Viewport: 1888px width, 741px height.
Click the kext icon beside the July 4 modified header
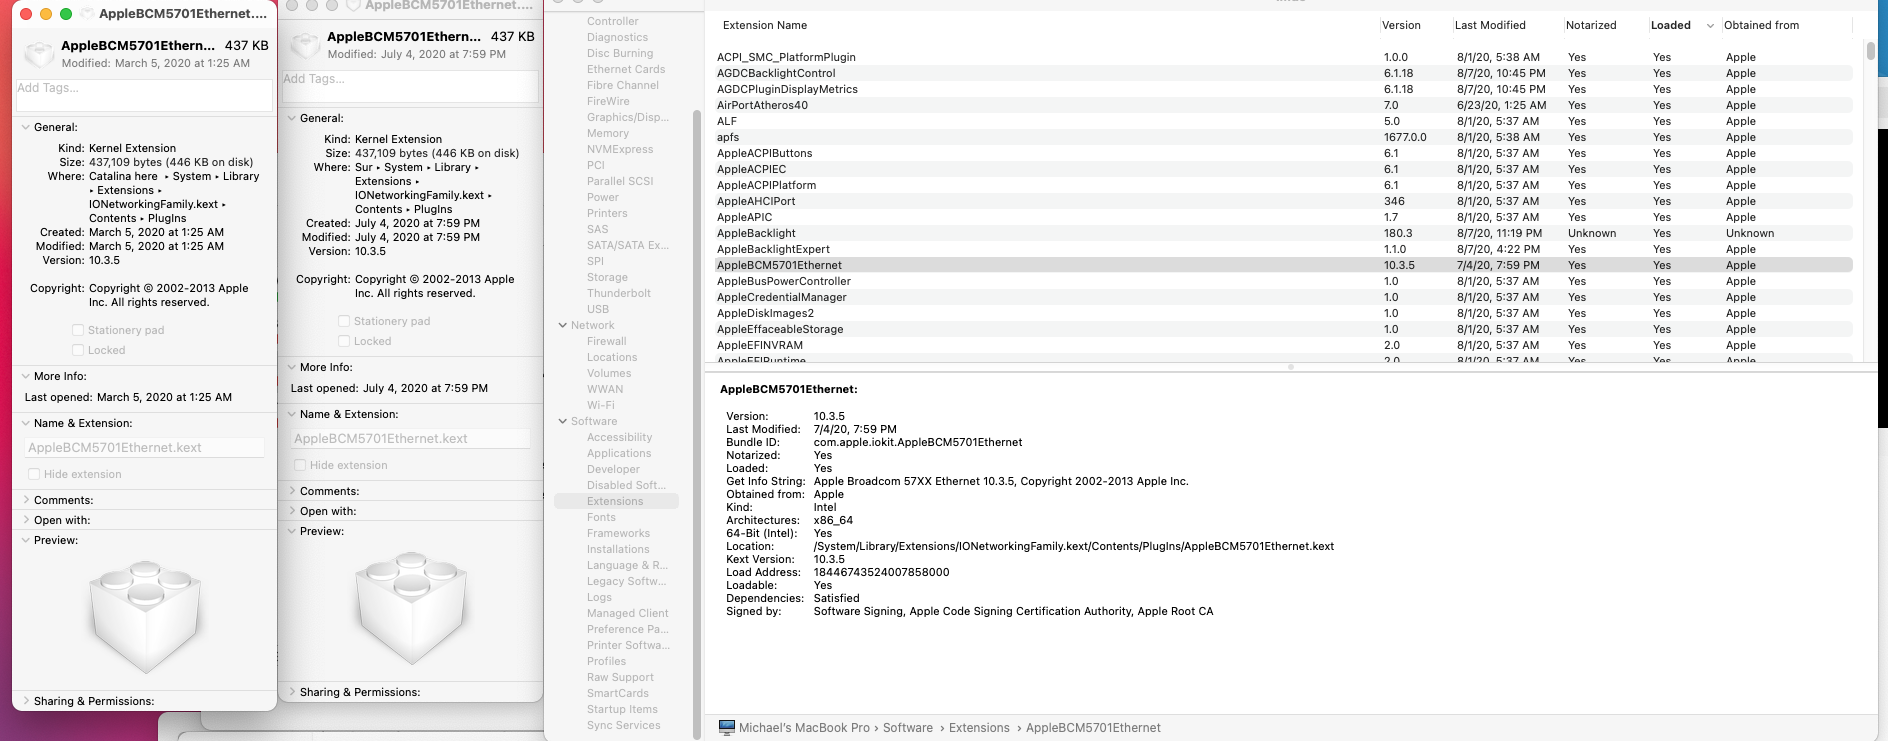[304, 45]
